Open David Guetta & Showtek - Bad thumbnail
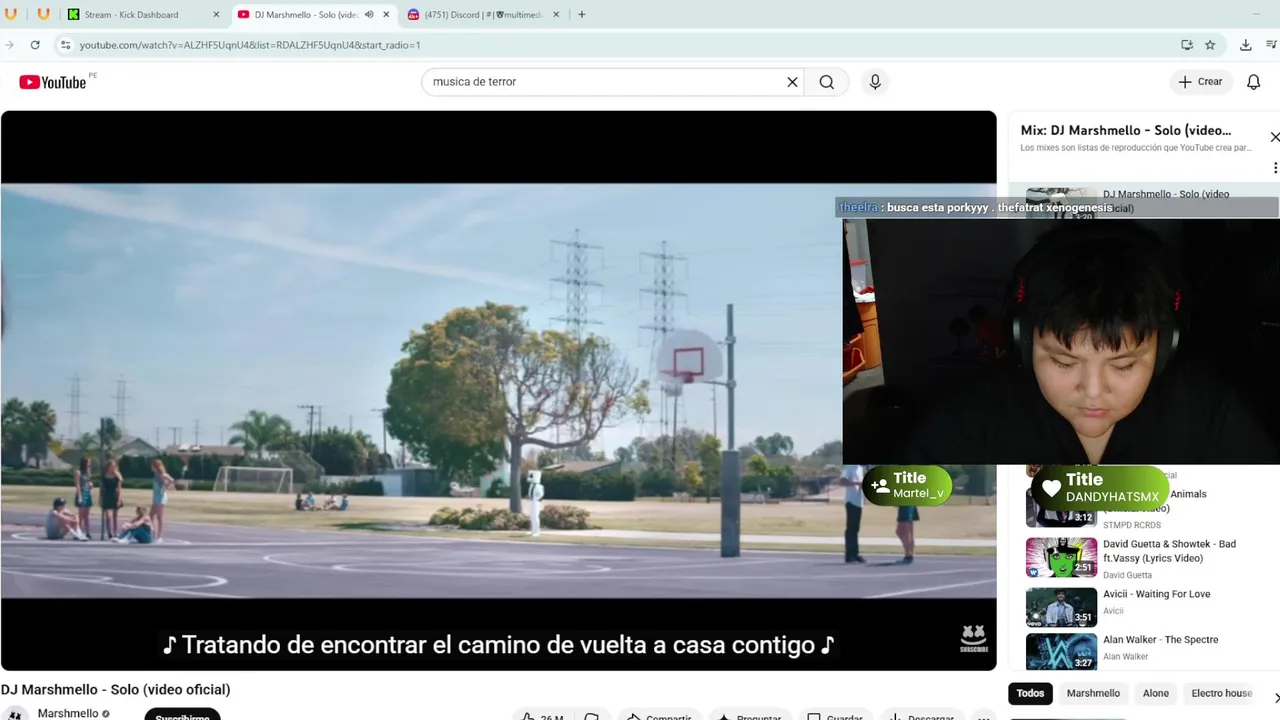The width and height of the screenshot is (1280, 720). (x=1061, y=558)
